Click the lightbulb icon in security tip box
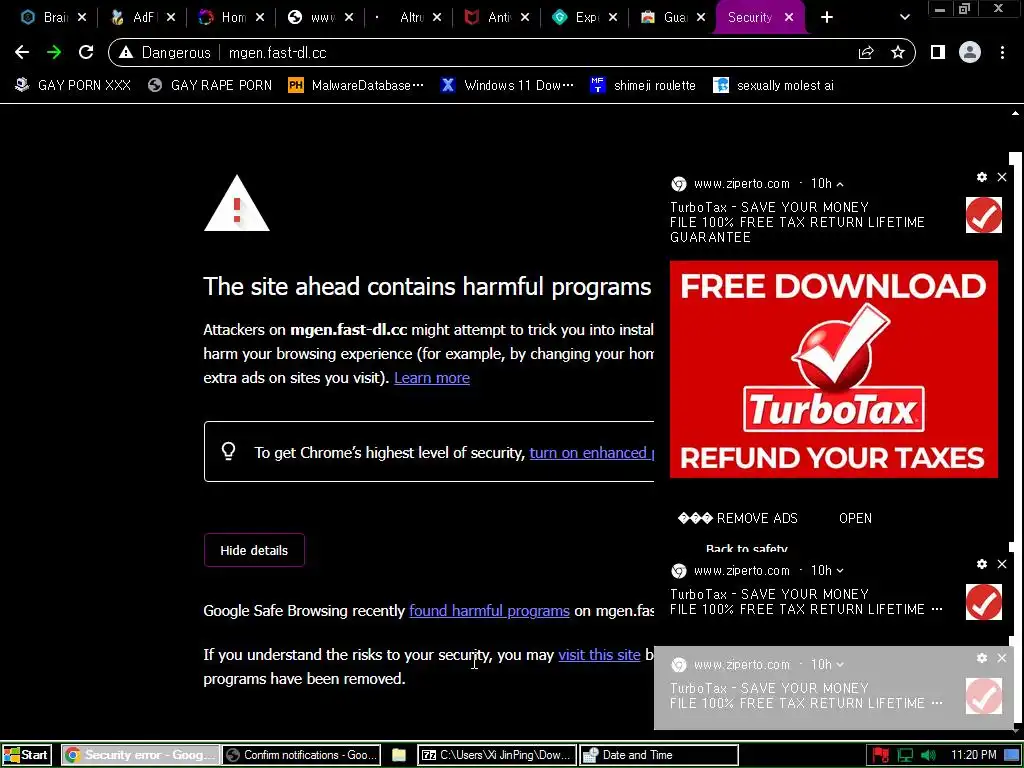This screenshot has width=1024, height=768. [x=229, y=451]
